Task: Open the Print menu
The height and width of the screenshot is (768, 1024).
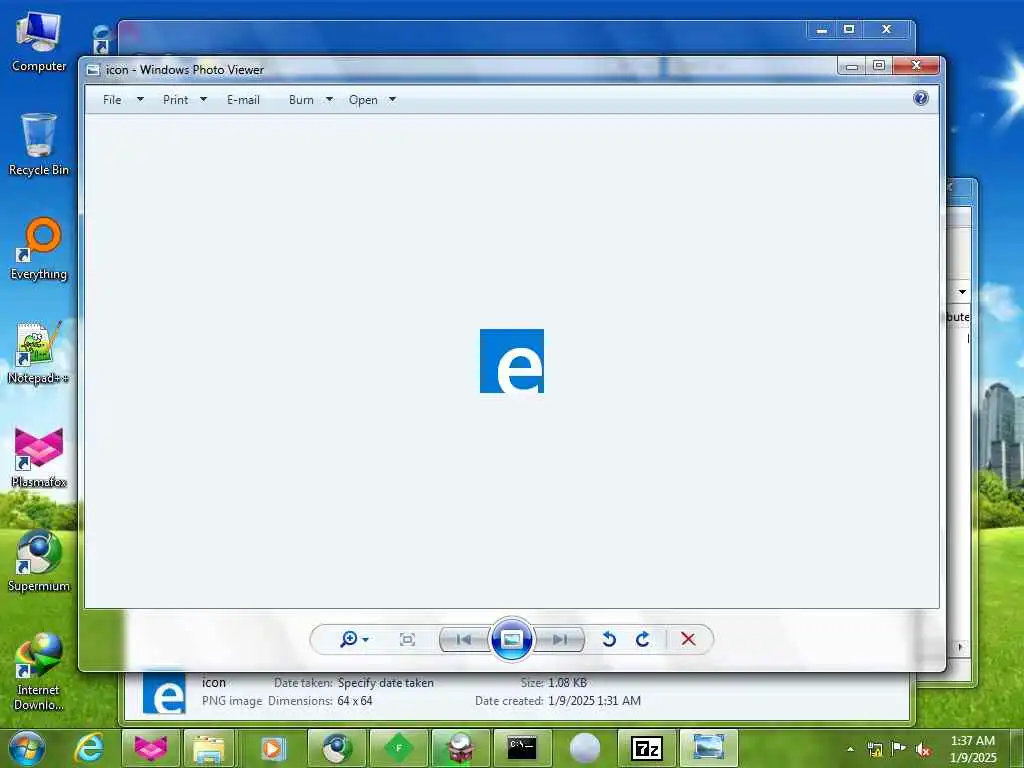Action: [176, 100]
